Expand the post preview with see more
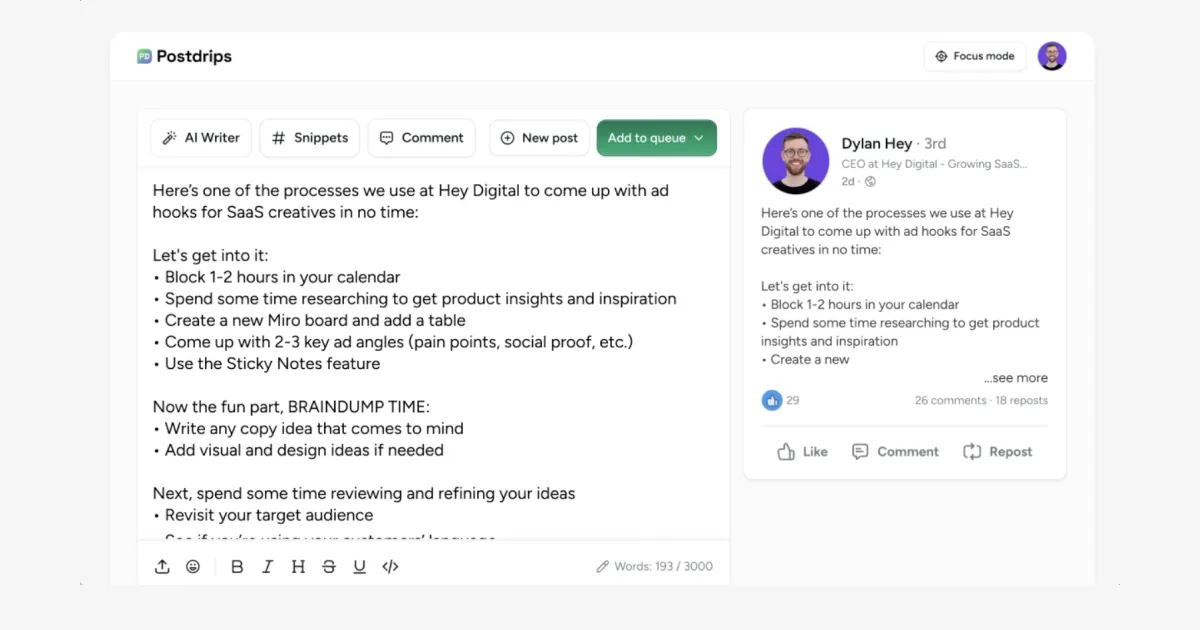 coord(1016,377)
